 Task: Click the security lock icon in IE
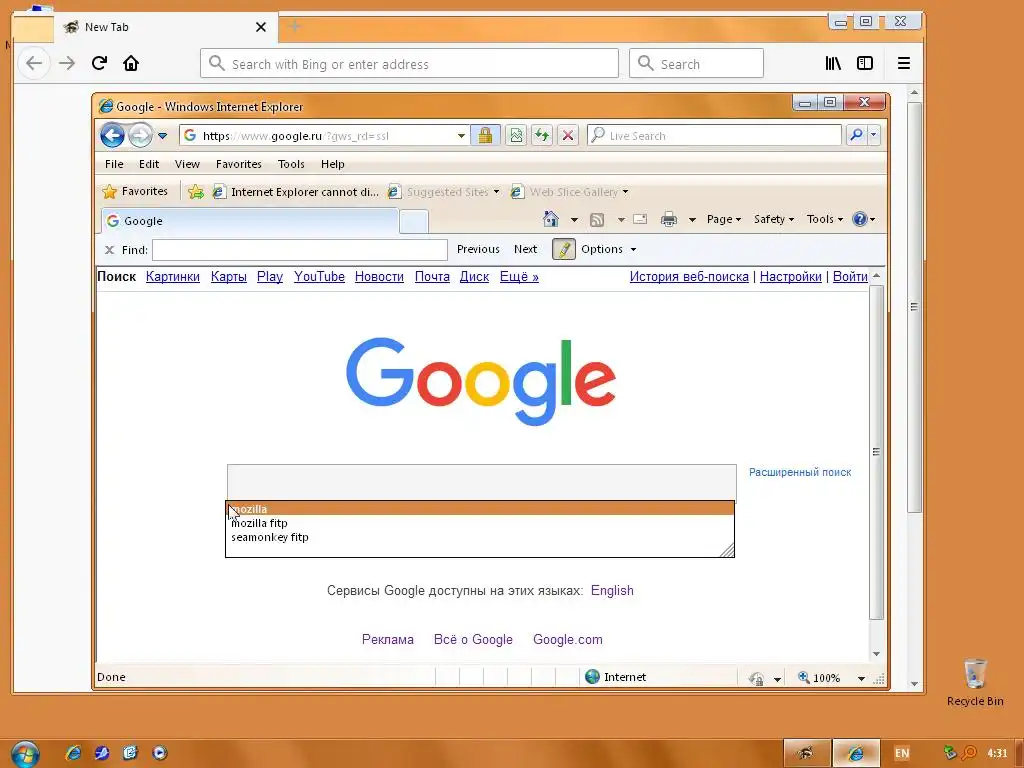point(485,136)
